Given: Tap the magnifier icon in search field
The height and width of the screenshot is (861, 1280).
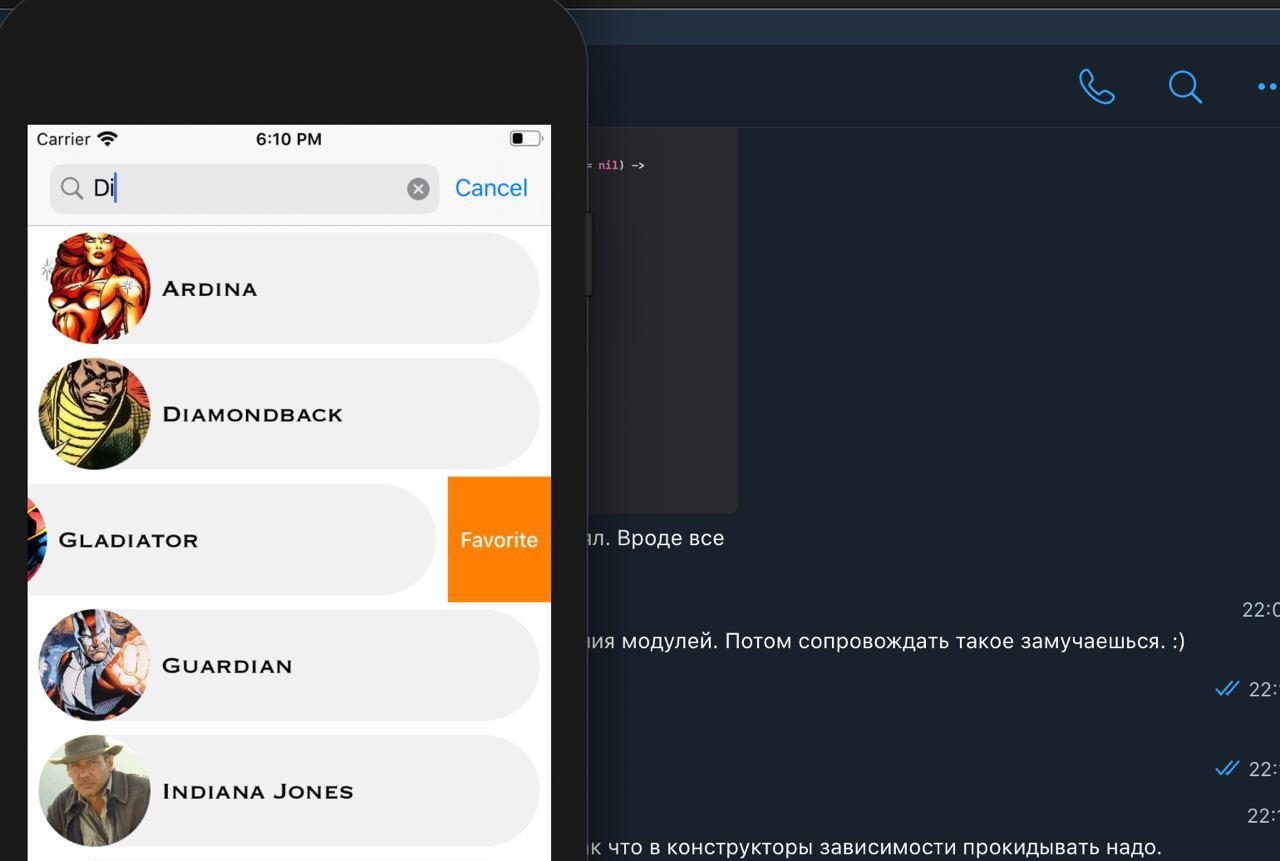Looking at the screenshot, I should [x=71, y=188].
